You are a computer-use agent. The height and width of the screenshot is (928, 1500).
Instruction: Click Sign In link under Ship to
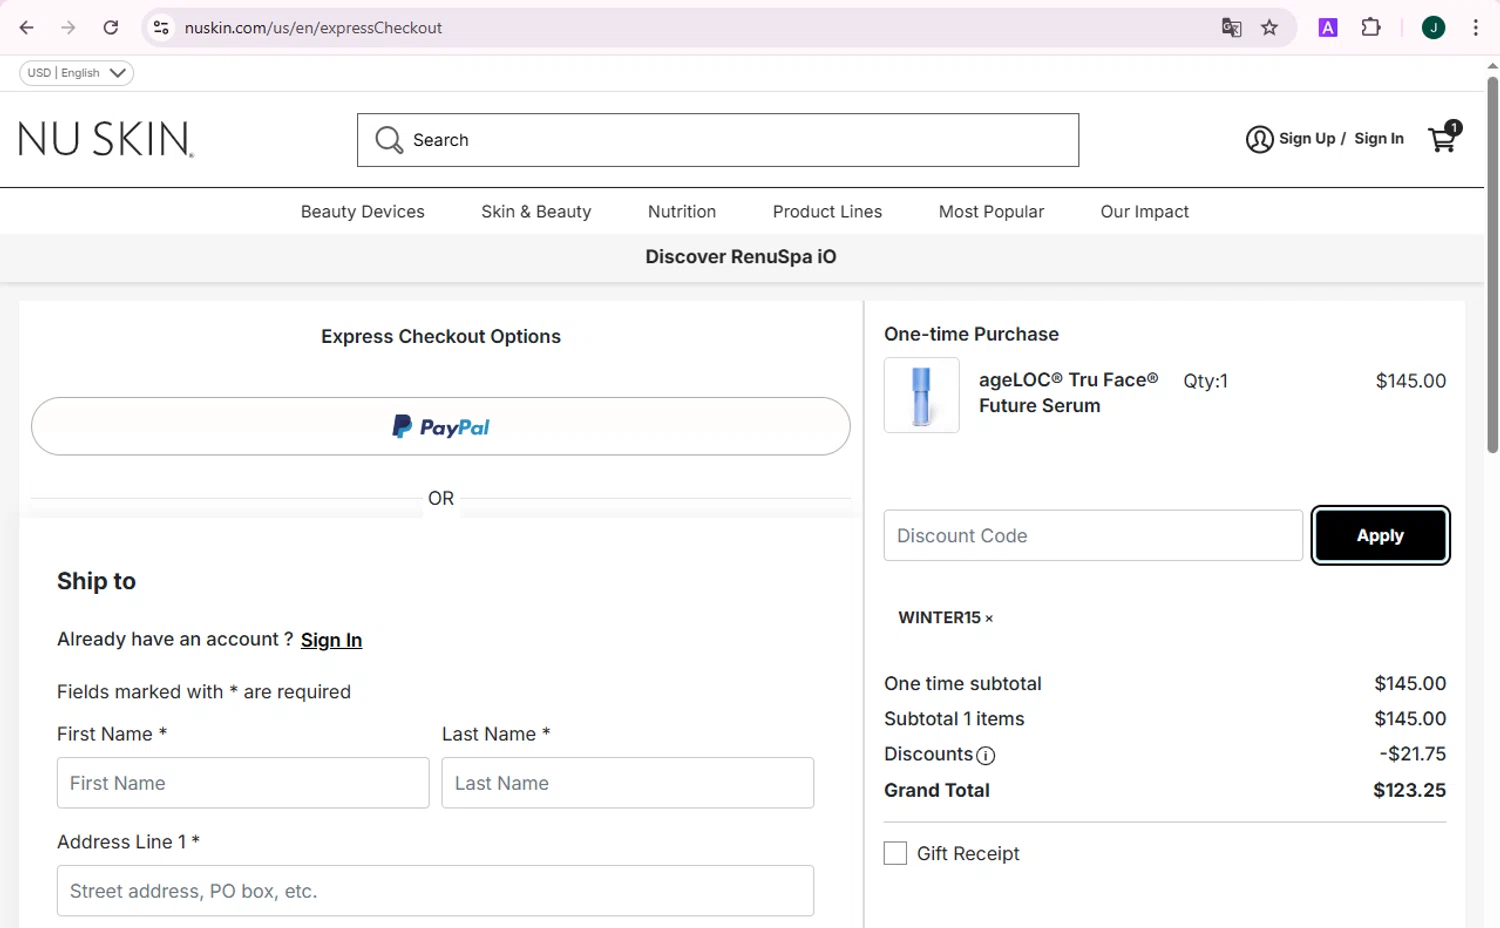(x=331, y=640)
